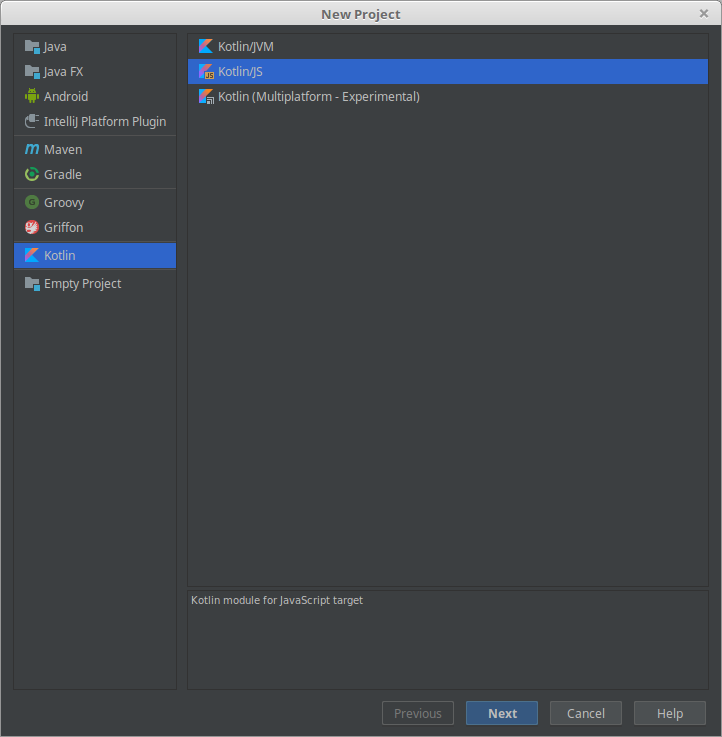
Task: Select the highlighted Kotlin/JS entry
Action: click(x=447, y=71)
